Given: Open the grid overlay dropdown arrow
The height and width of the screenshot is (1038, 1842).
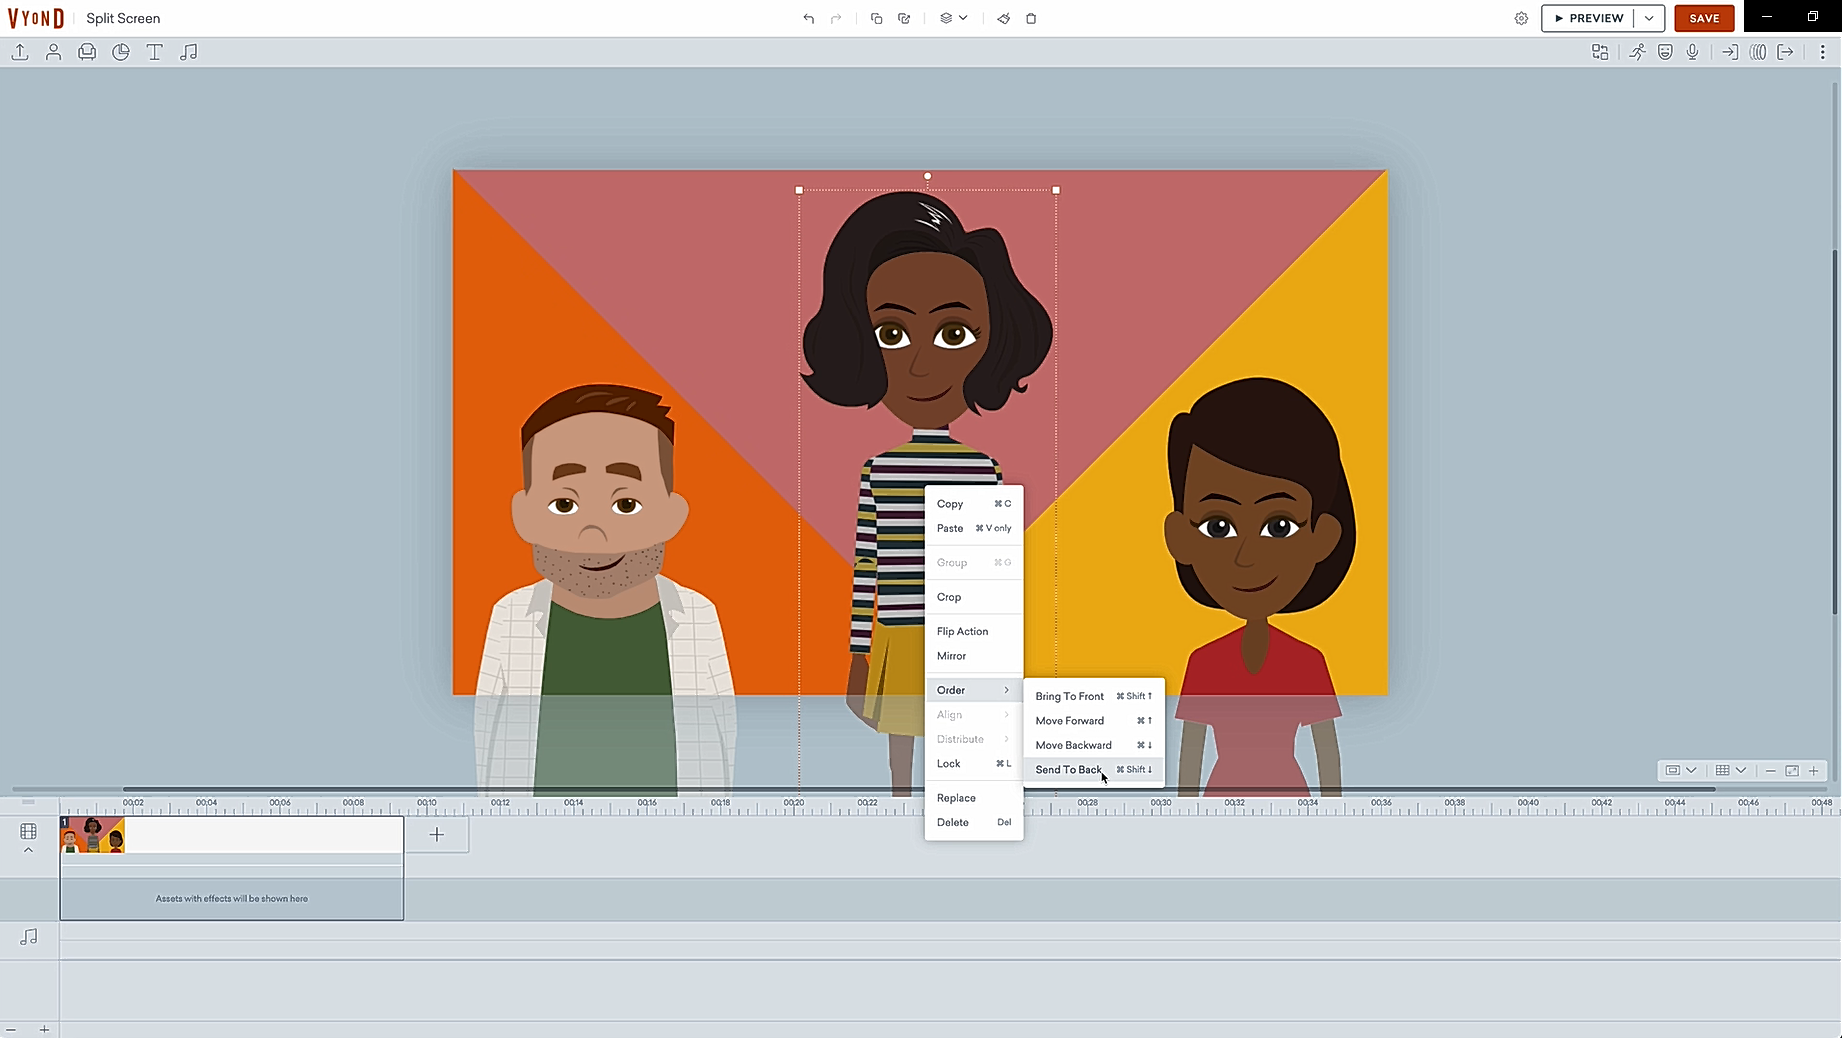Looking at the screenshot, I should point(1741,770).
